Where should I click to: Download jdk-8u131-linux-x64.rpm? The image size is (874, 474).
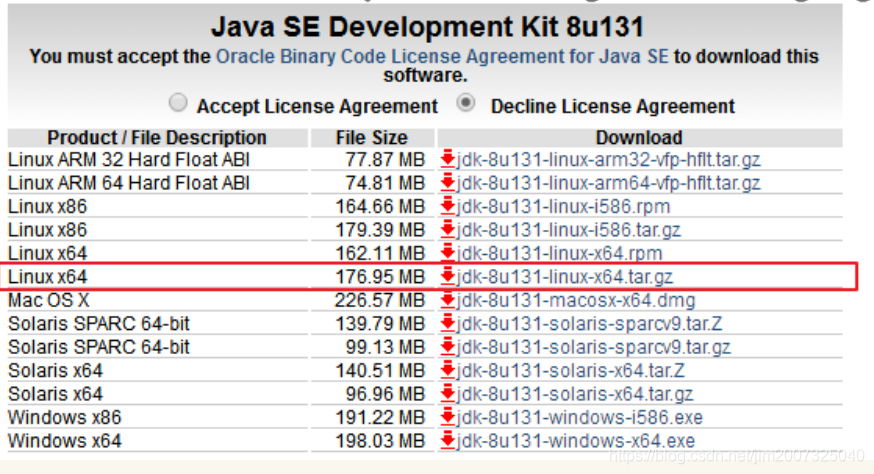click(x=559, y=254)
